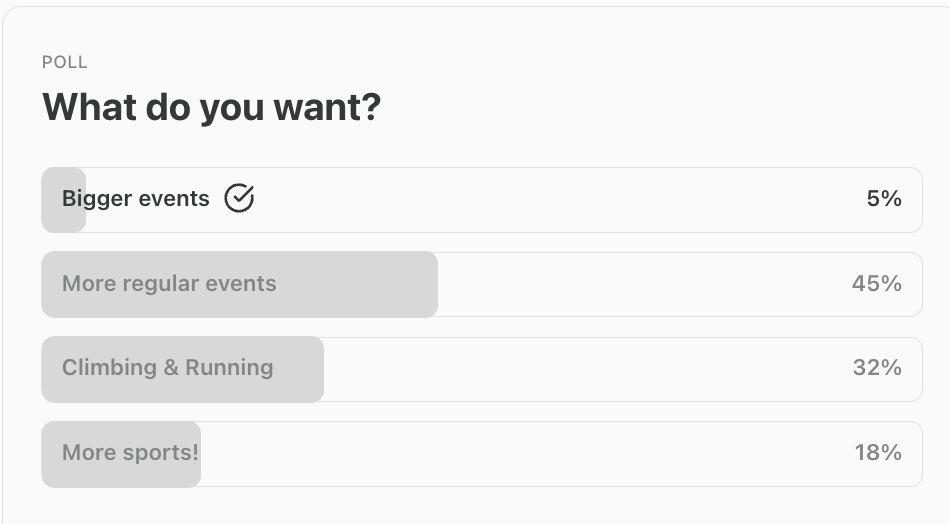Click the Climbing & Running text label
The height and width of the screenshot is (524, 950).
[x=167, y=368]
